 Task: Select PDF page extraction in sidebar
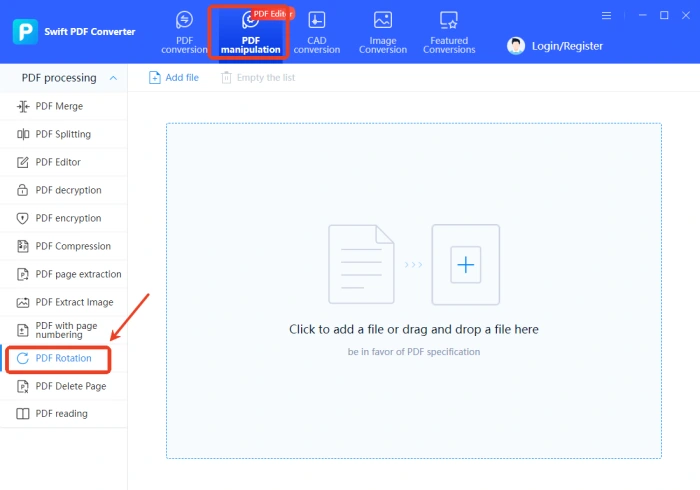coord(64,274)
